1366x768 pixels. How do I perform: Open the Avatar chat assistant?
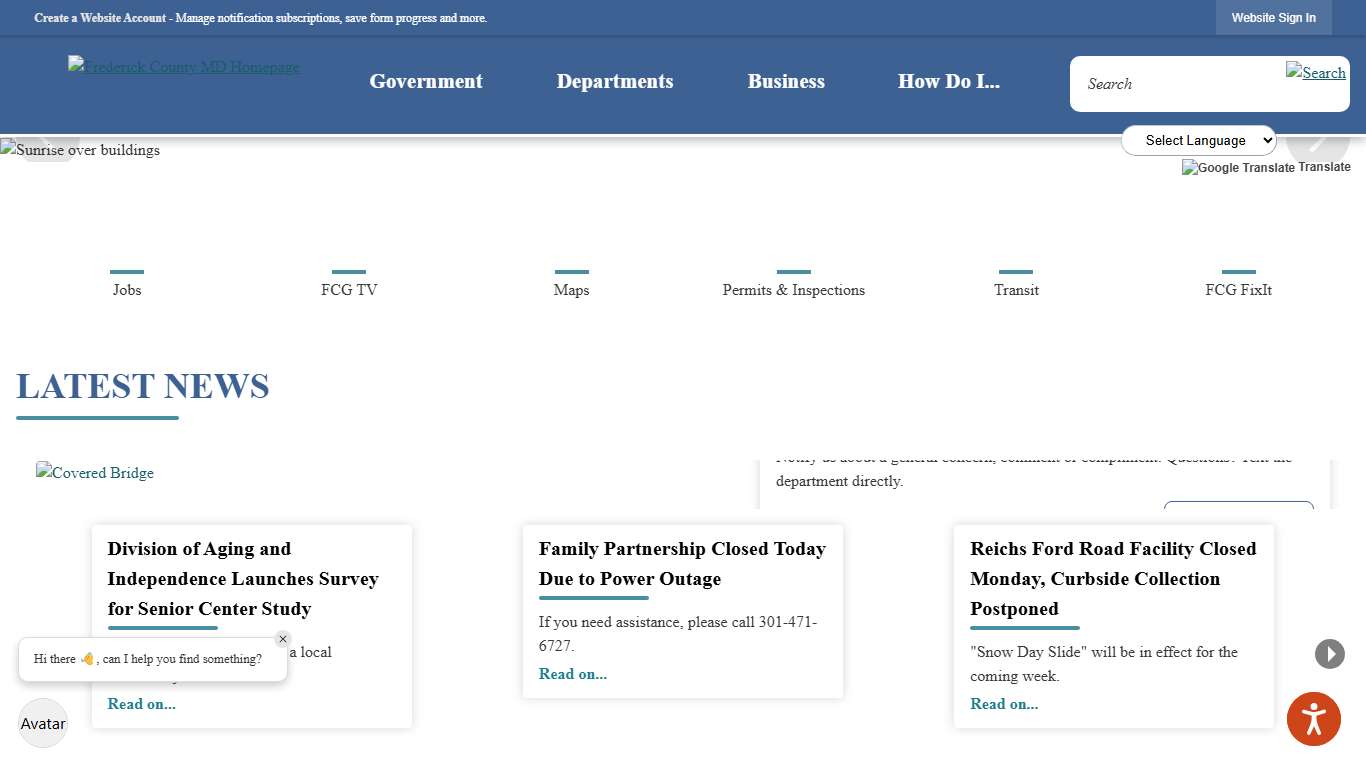point(43,723)
